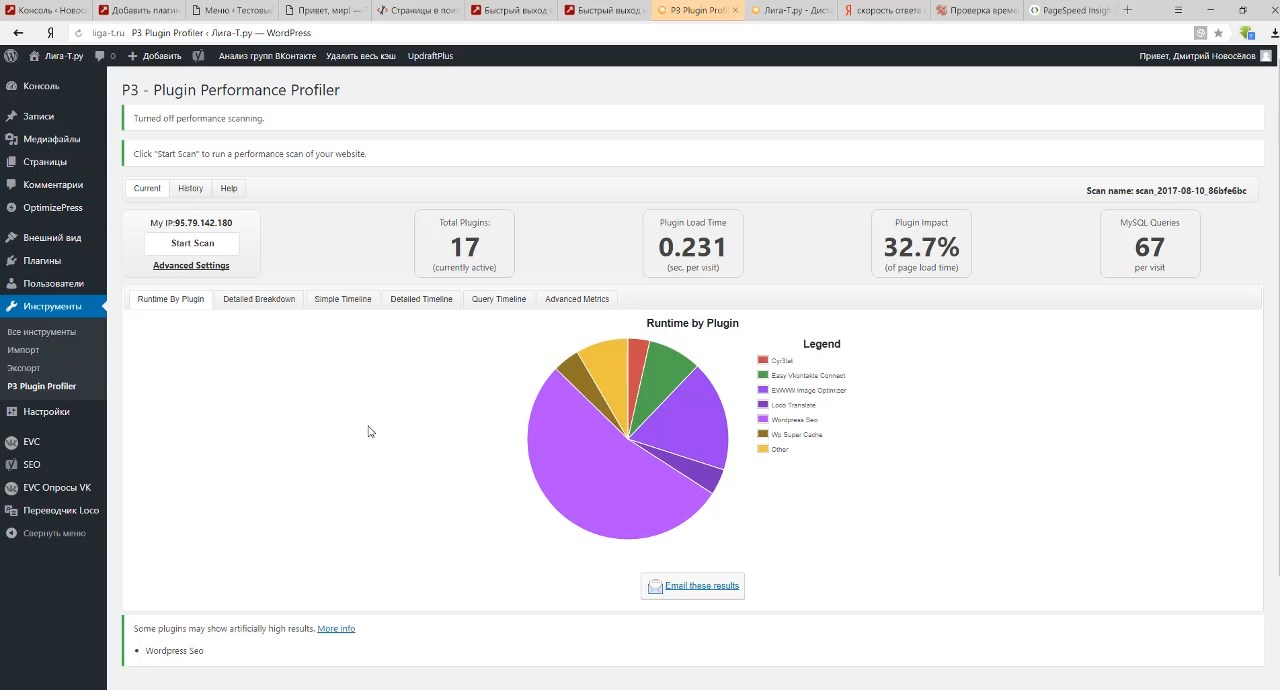Open the OptimizePress menu icon
The width and height of the screenshot is (1280, 690).
pos(11,208)
